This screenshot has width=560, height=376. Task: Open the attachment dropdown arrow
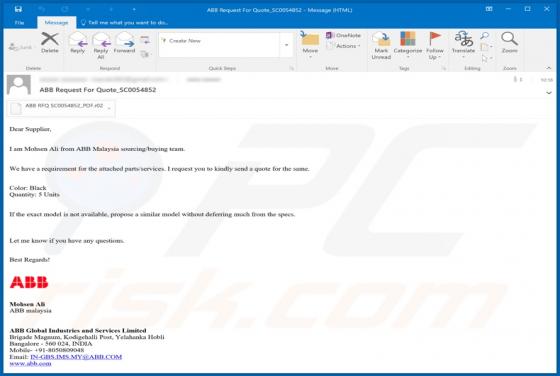point(109,108)
